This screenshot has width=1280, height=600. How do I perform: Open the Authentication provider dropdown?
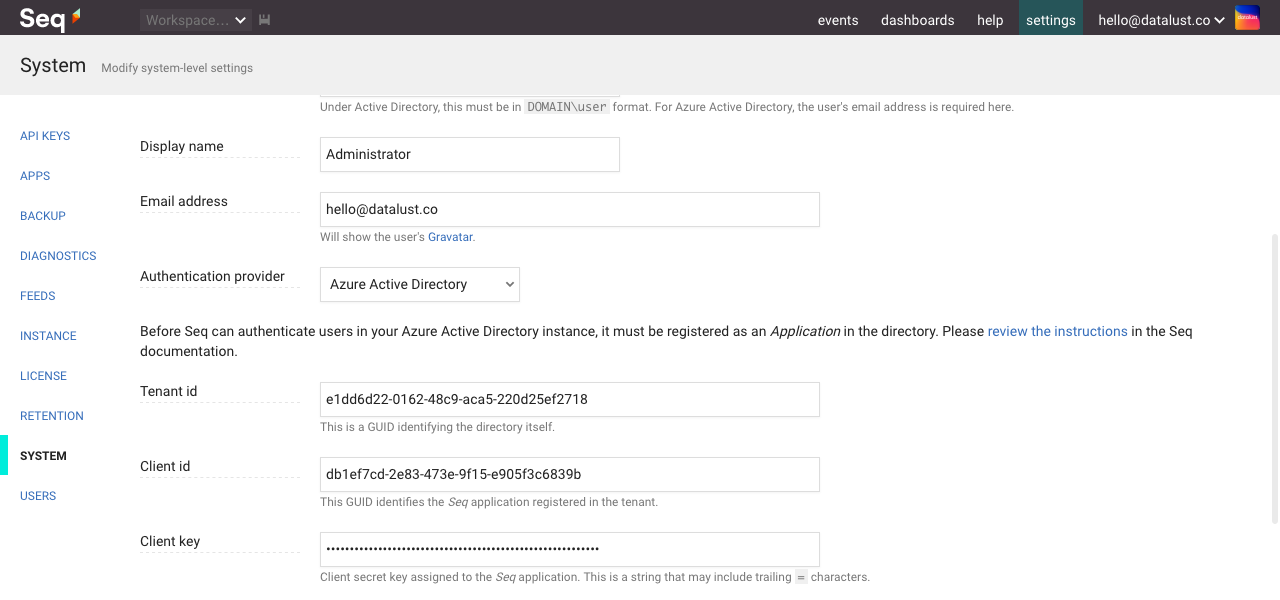[420, 284]
